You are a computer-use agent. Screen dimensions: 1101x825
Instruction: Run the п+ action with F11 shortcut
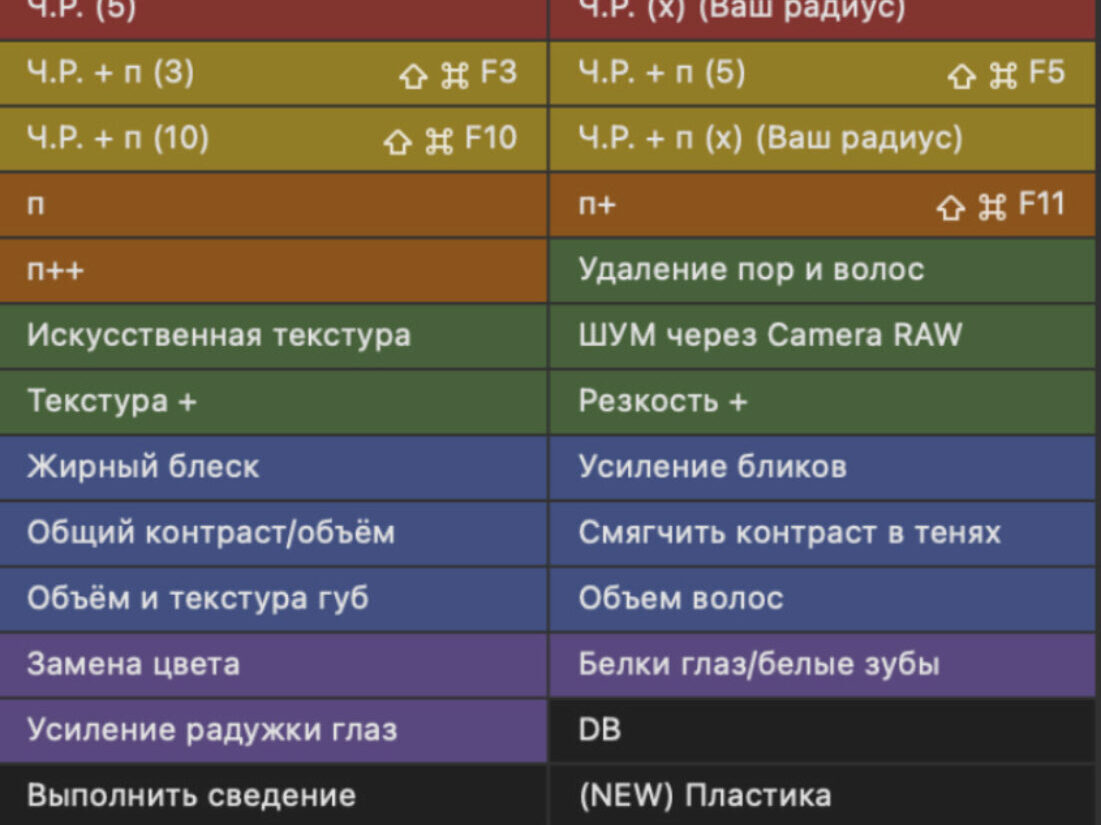pos(822,205)
